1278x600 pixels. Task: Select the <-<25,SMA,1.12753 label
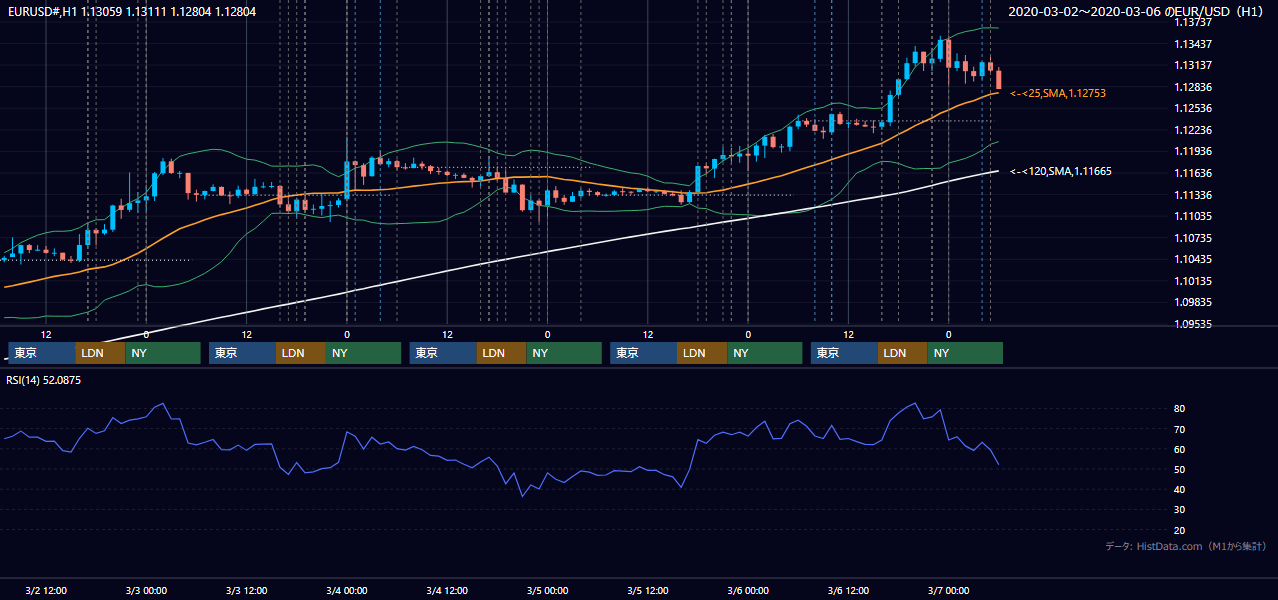coord(1058,93)
